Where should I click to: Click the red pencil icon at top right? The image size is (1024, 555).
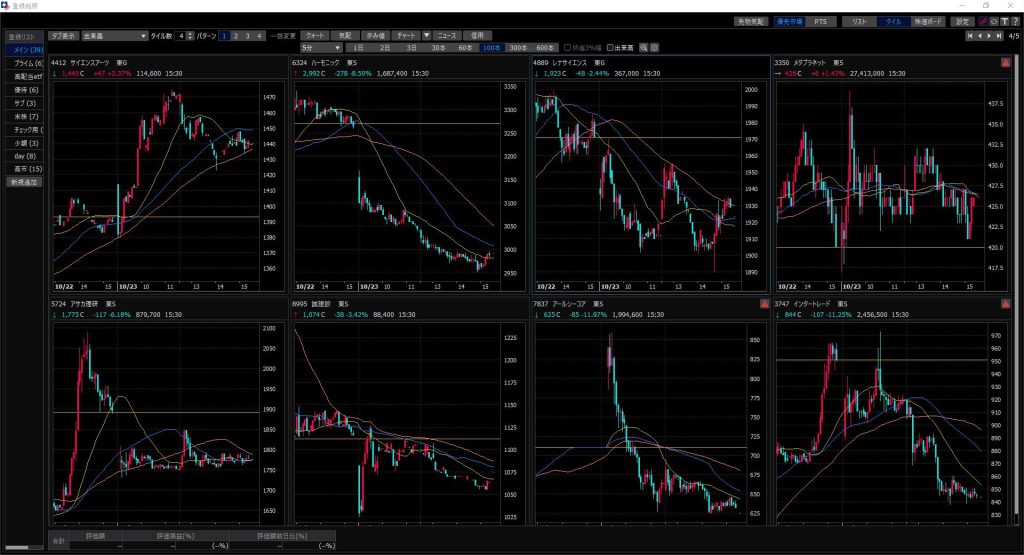coord(984,21)
